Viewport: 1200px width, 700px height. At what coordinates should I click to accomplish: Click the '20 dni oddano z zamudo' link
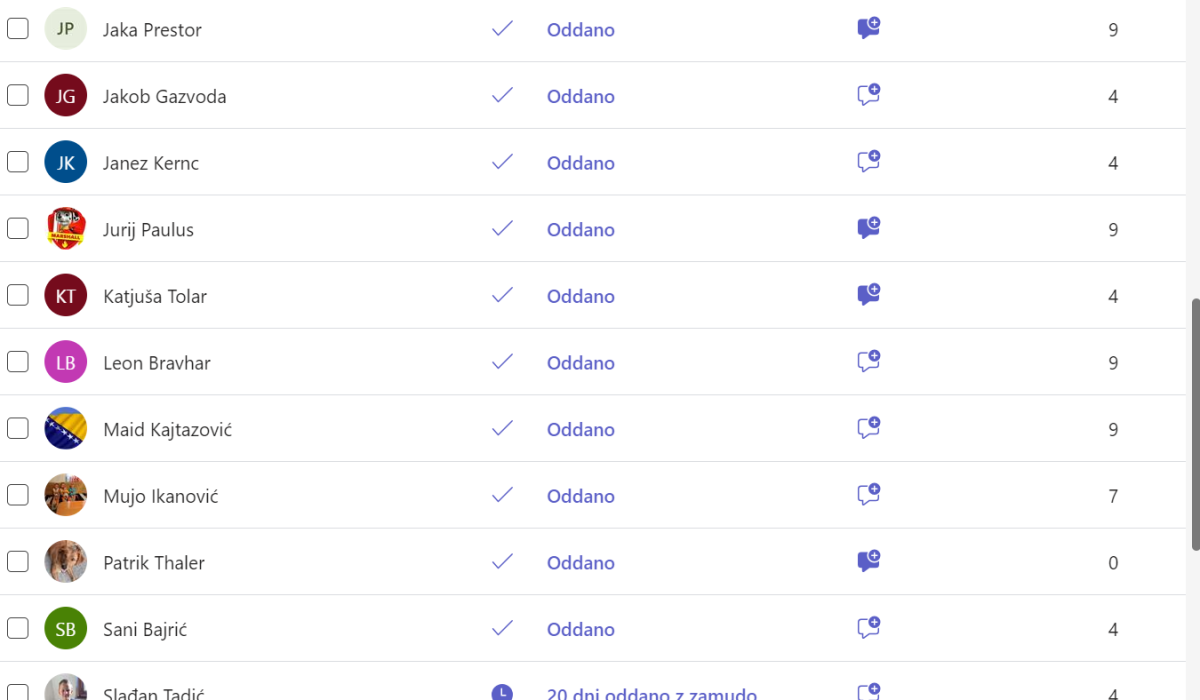pyautogui.click(x=652, y=693)
